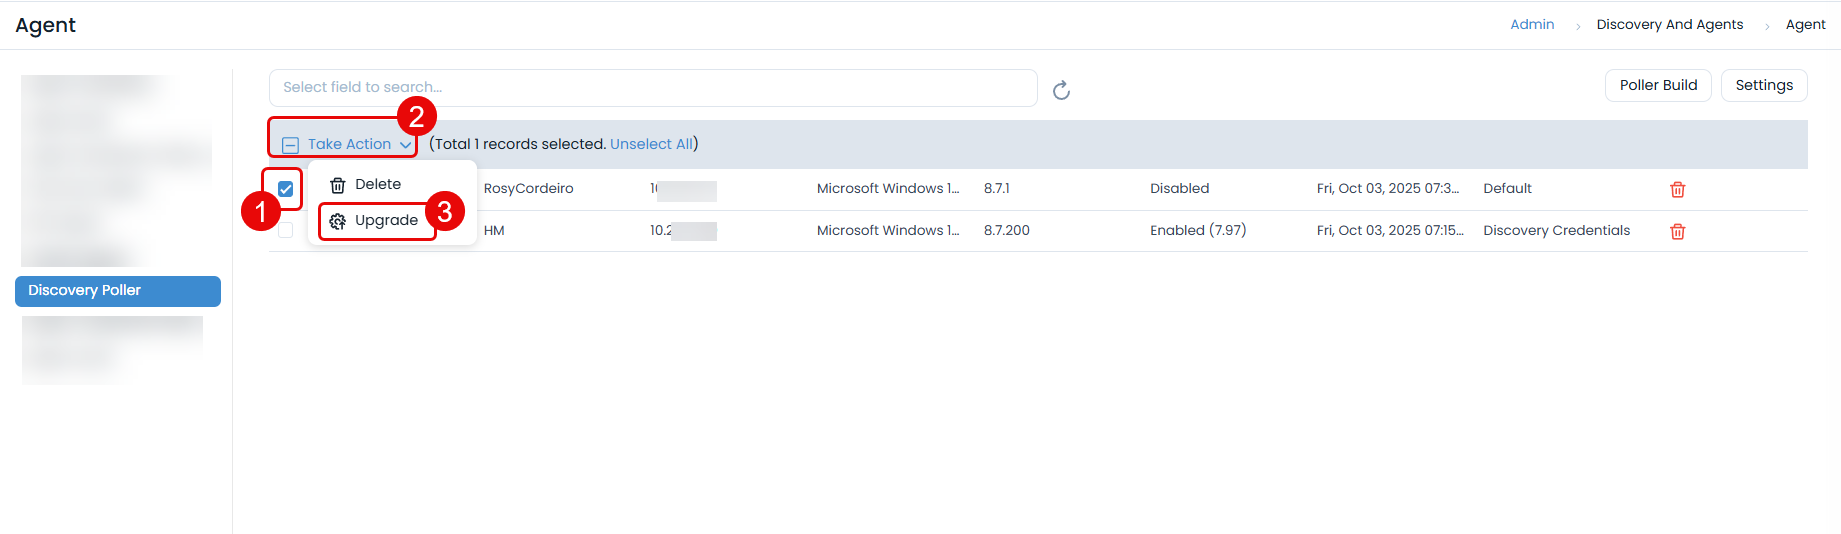This screenshot has width=1841, height=534.
Task: Select Discovery Poller in the sidebar
Action: click(x=117, y=291)
